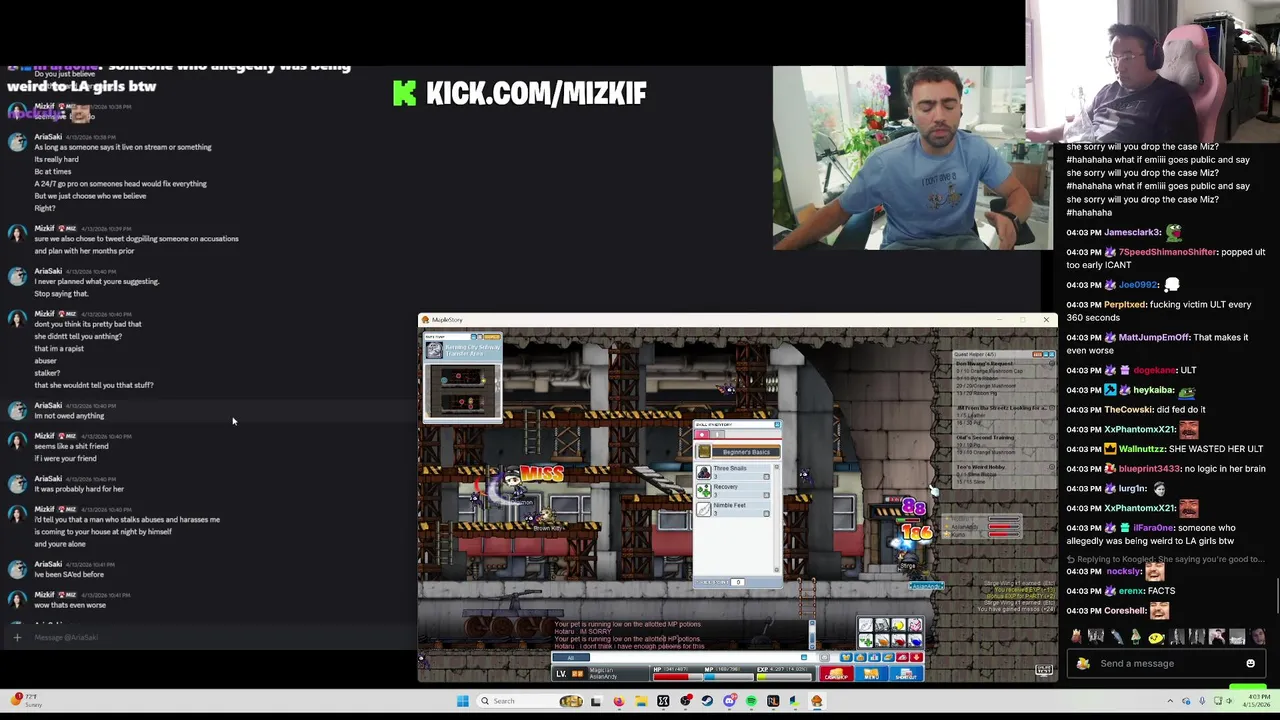This screenshot has height=720, width=1280.
Task: Use the yellow orb quick slot item
Action: coord(898,625)
